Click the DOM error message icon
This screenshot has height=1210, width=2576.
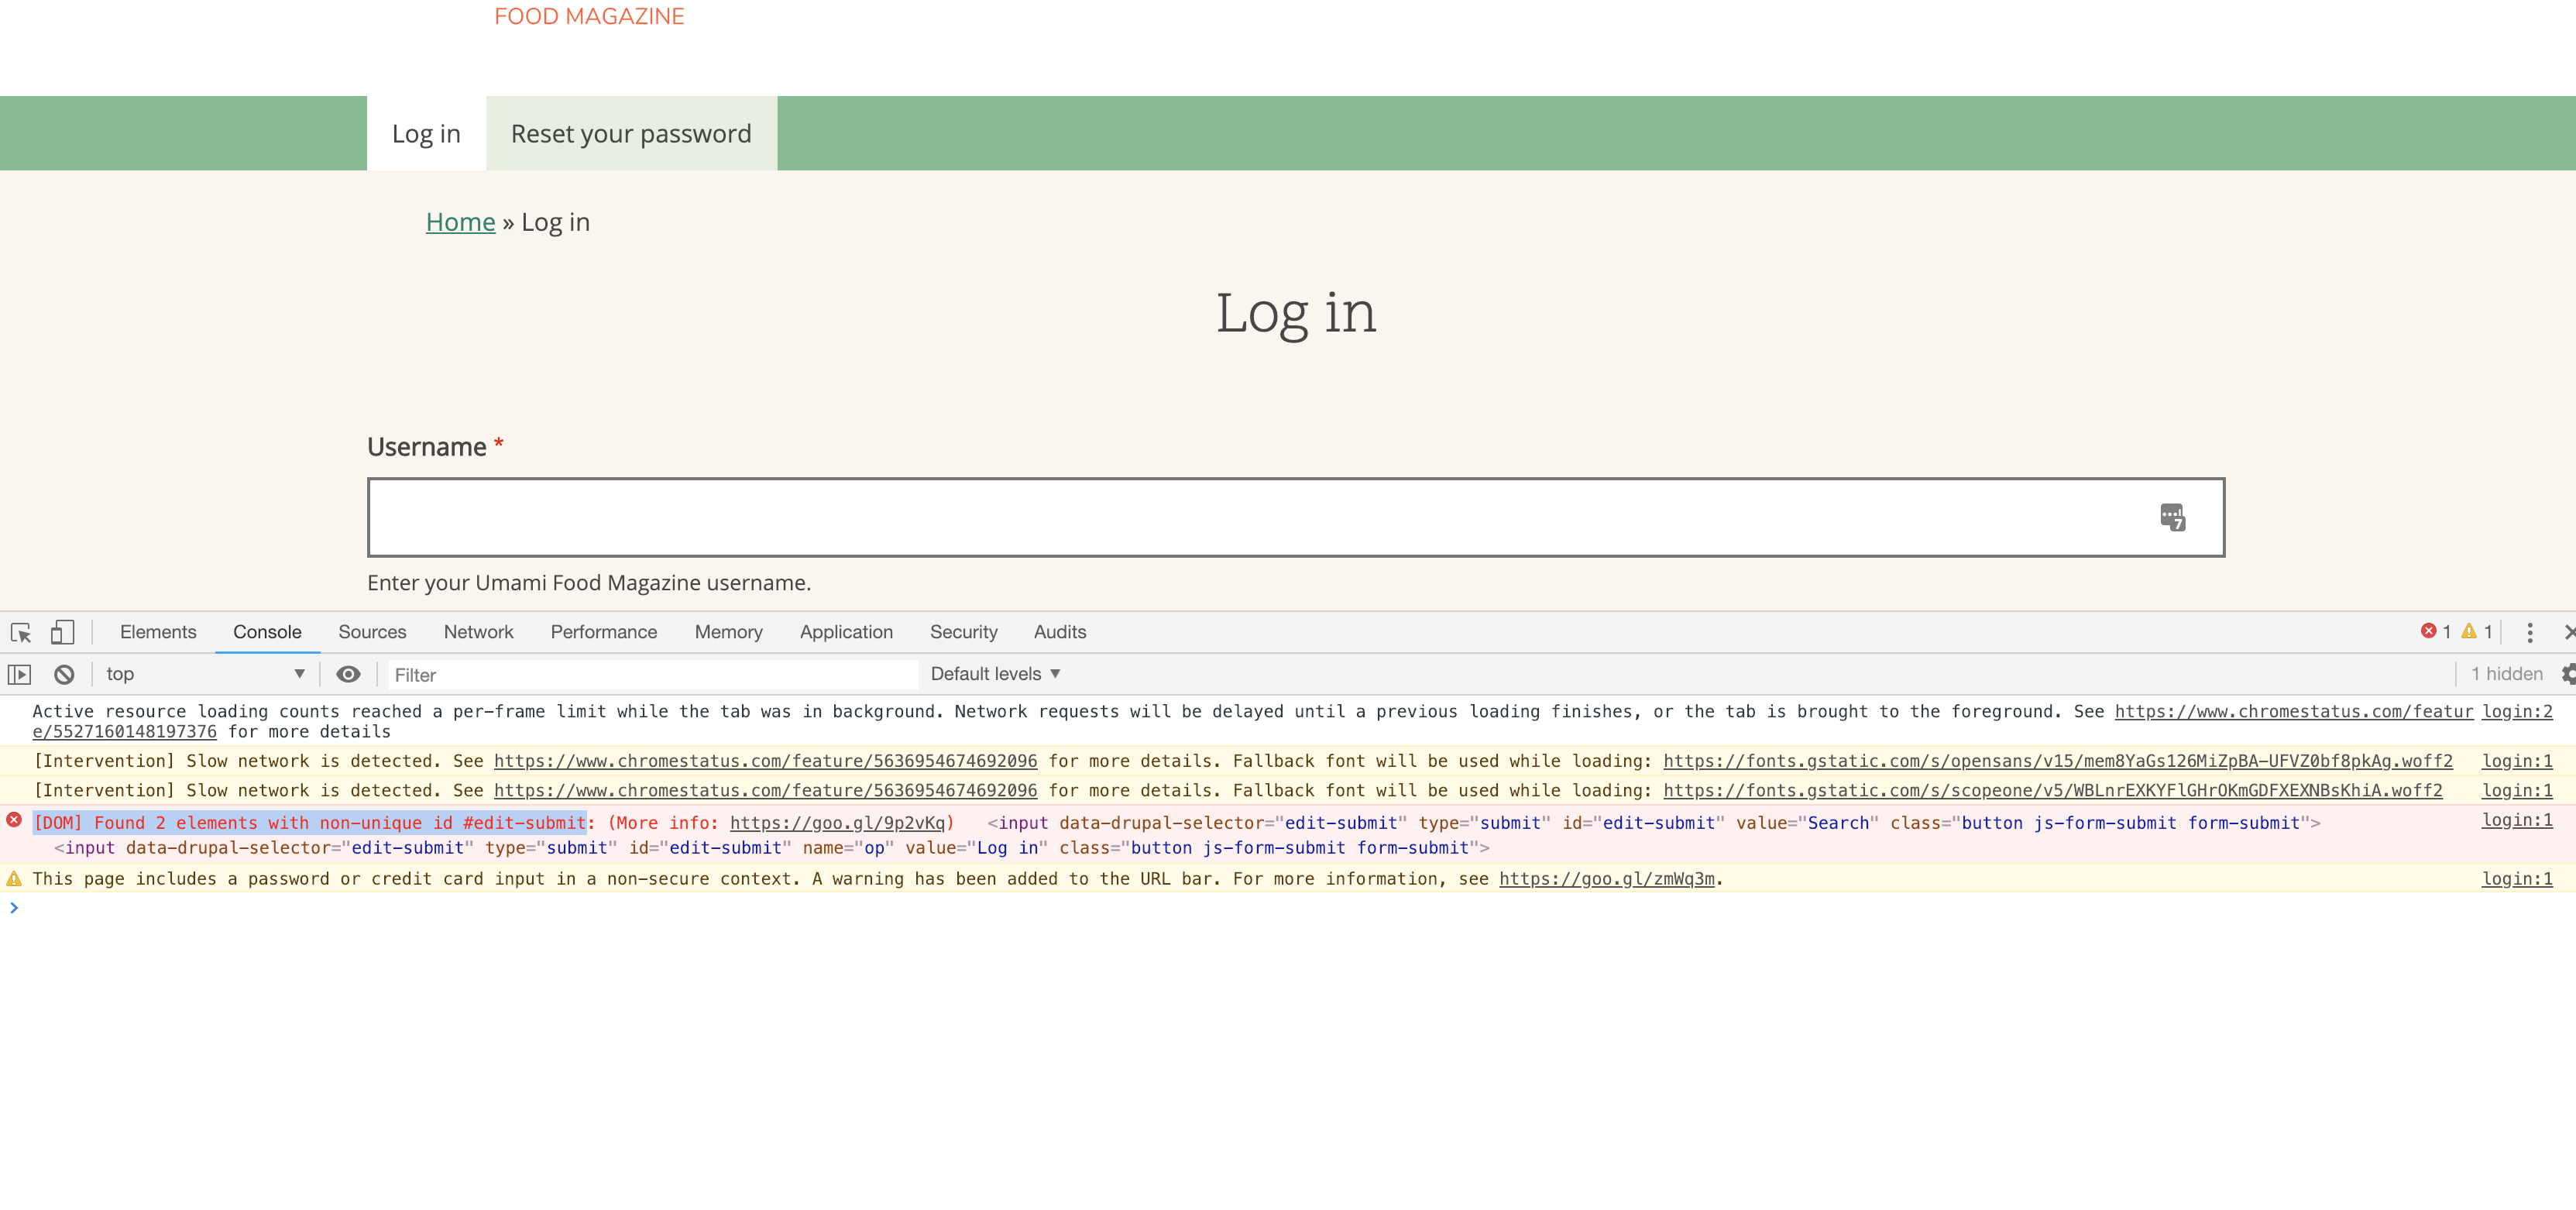point(14,820)
